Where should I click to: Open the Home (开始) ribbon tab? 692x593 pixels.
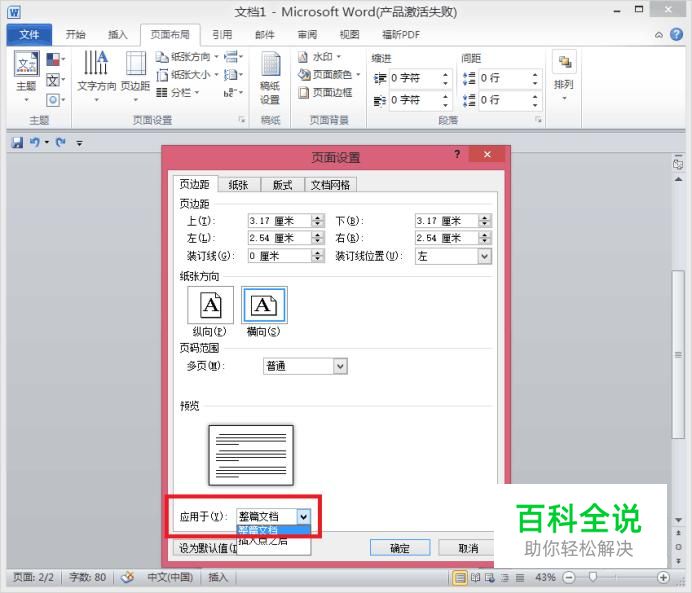click(x=75, y=34)
